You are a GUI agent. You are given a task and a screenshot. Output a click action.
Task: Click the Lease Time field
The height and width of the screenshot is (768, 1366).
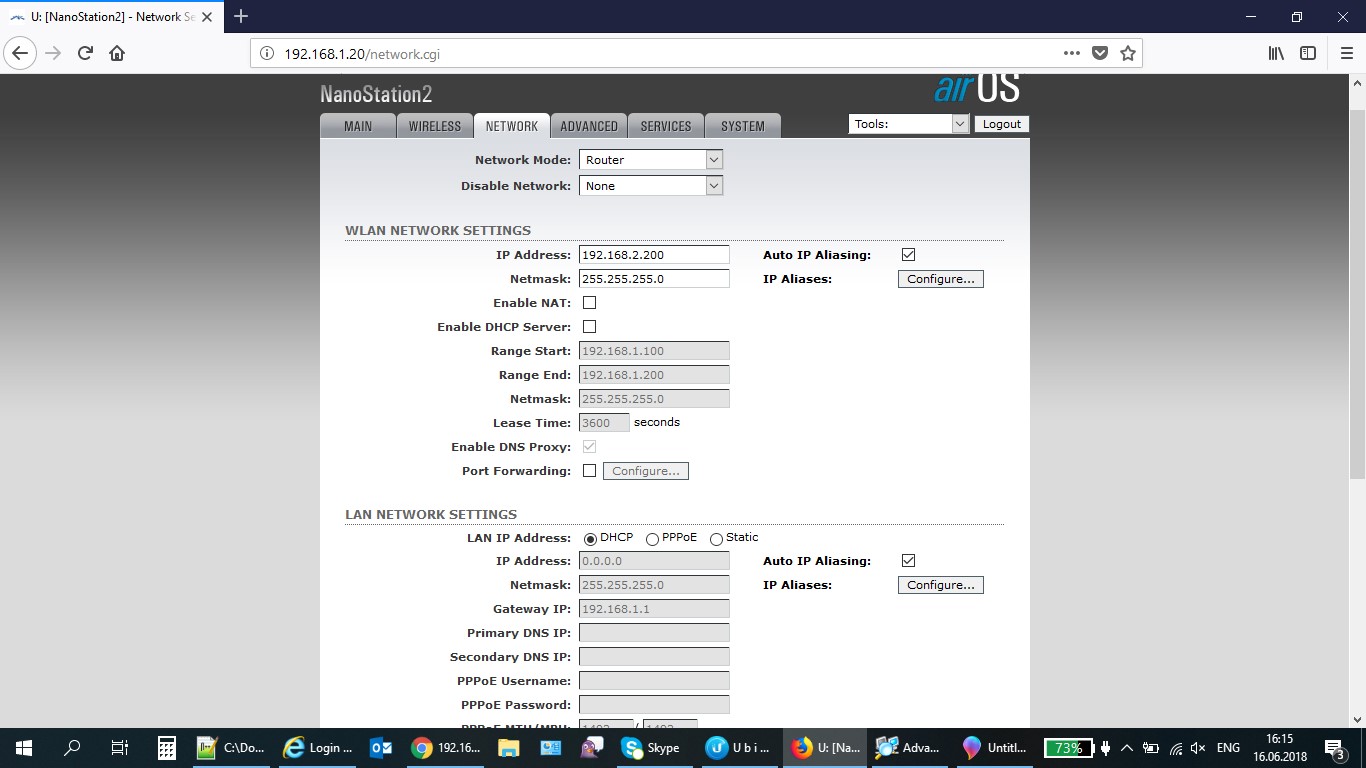604,423
